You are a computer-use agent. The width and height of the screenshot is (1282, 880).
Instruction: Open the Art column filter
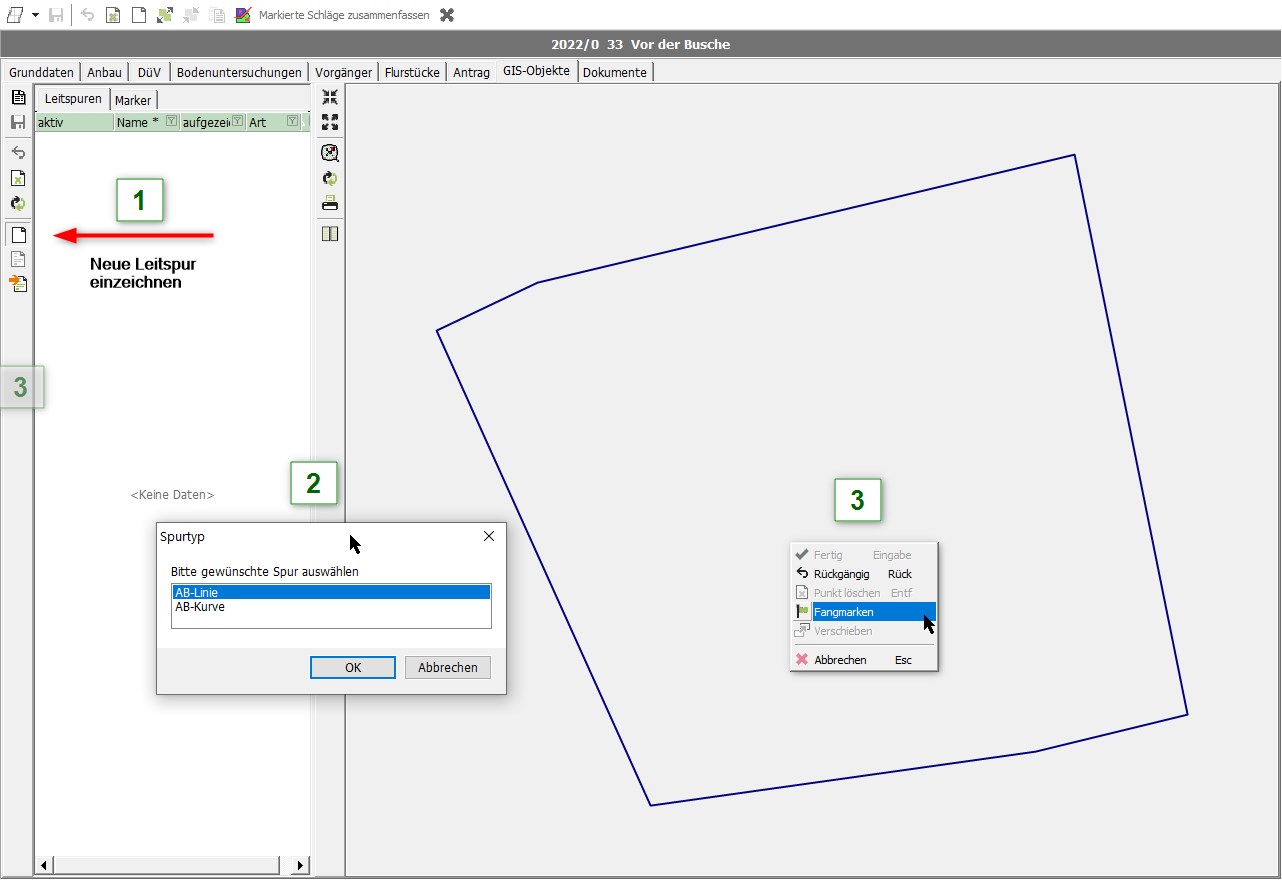[292, 122]
